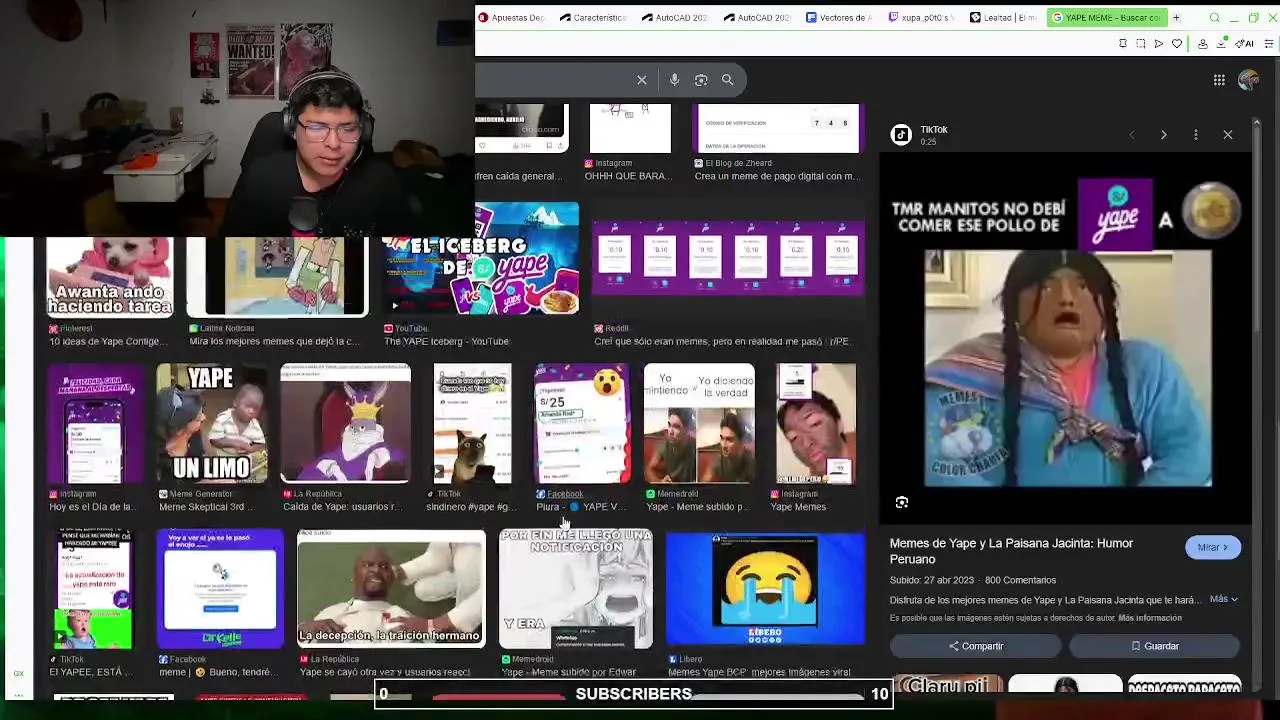Click the Compartir button
The width and height of the screenshot is (1280, 720).
pos(976,646)
